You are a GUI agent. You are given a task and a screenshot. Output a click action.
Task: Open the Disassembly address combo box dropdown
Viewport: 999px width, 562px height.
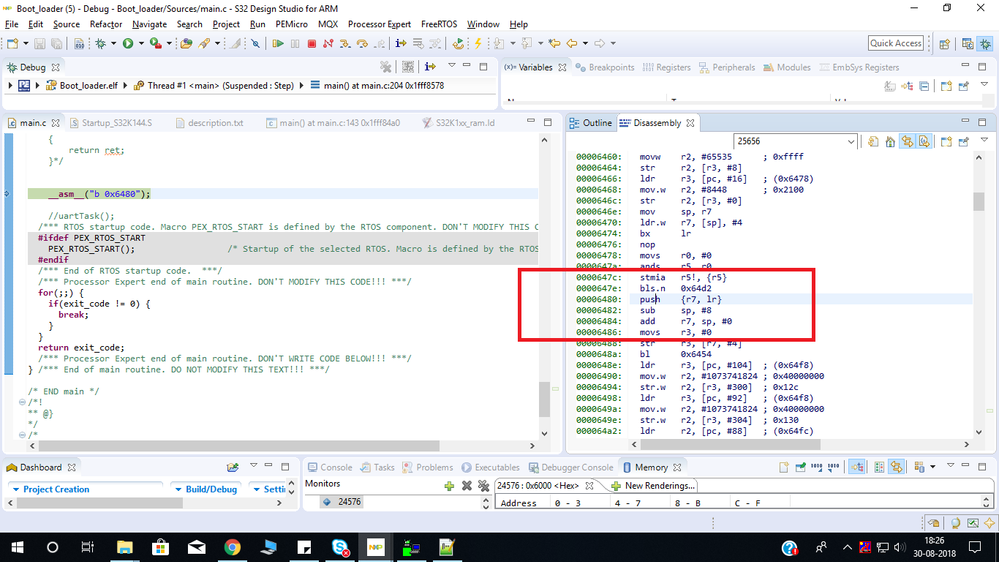pos(851,141)
